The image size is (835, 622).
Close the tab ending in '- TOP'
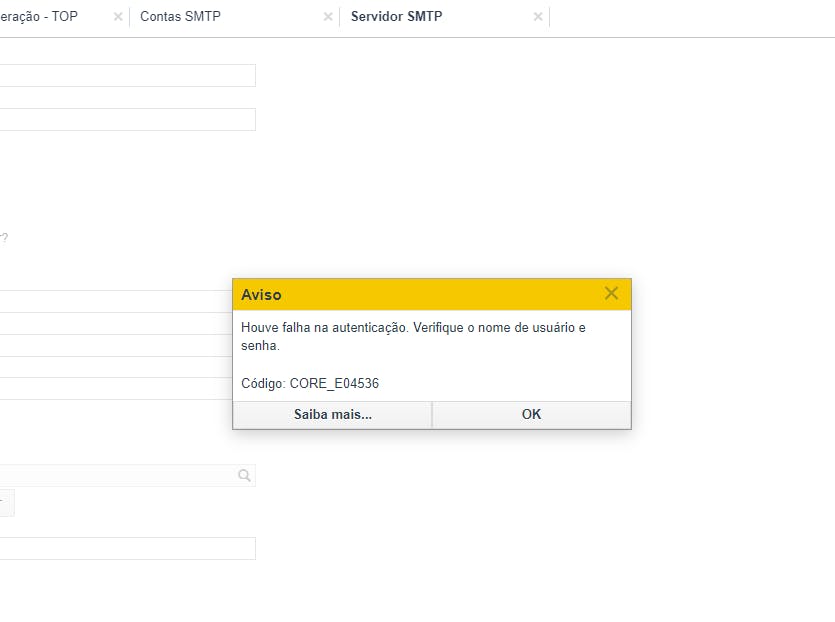pos(118,17)
